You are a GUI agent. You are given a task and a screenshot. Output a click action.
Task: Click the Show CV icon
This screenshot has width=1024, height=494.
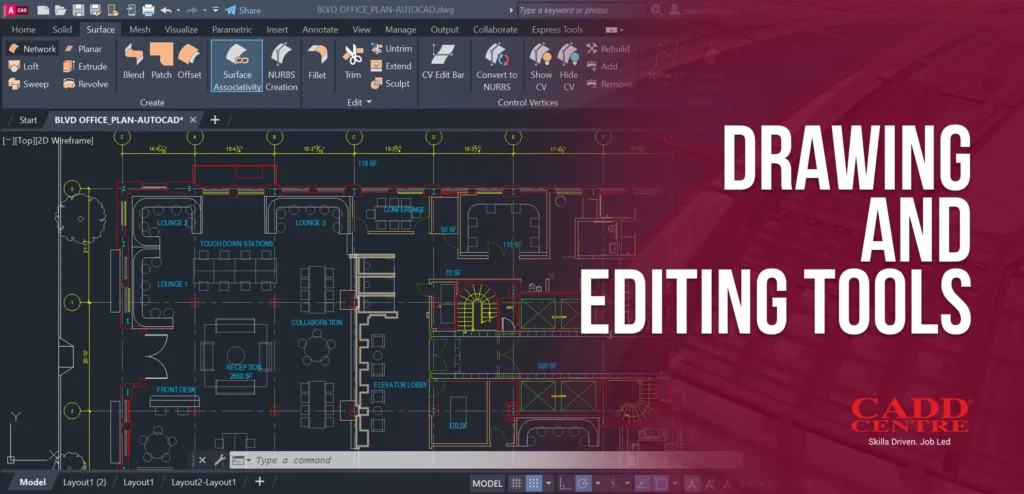[x=541, y=64]
